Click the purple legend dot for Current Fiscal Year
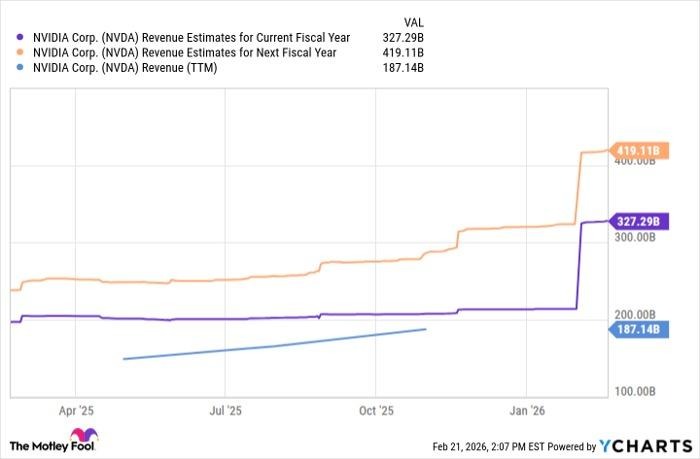The width and height of the screenshot is (700, 459). tap(20, 36)
